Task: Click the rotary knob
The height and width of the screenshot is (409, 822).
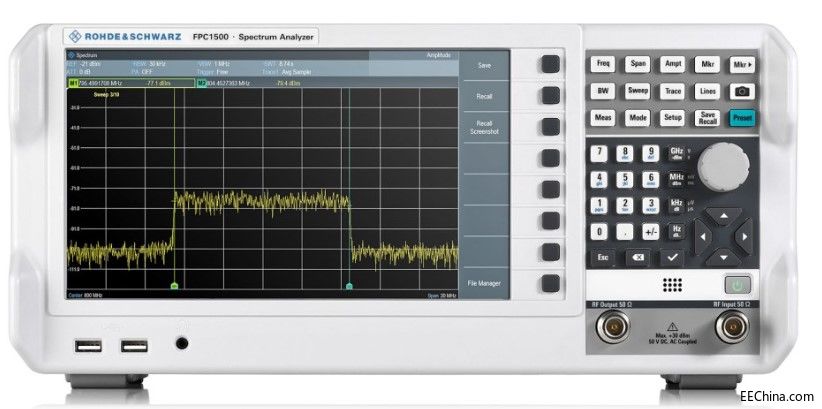Action: pyautogui.click(x=723, y=167)
